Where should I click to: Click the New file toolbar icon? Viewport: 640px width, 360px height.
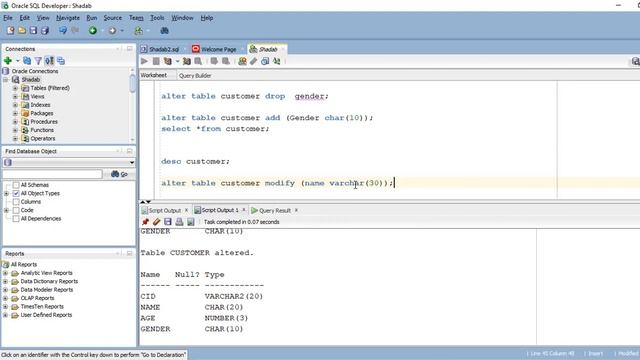[11, 31]
